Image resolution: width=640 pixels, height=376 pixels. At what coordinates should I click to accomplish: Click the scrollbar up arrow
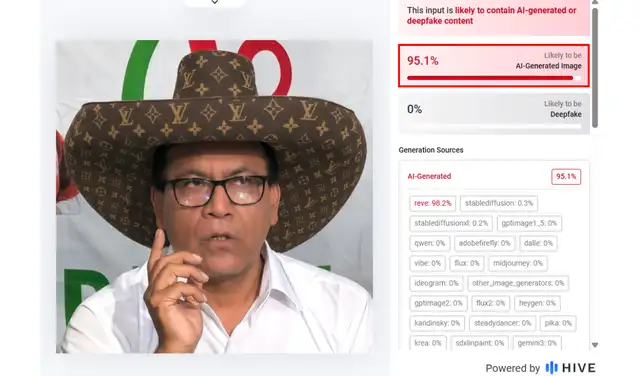click(595, 2)
